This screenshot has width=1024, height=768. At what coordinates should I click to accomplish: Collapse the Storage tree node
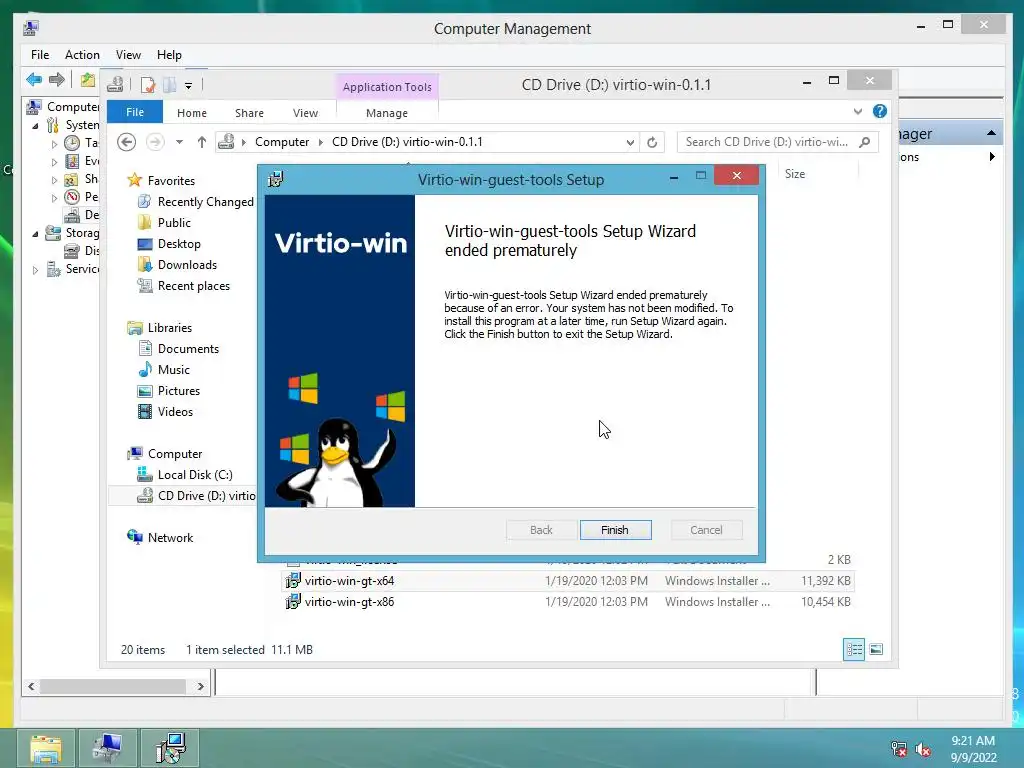pos(35,233)
